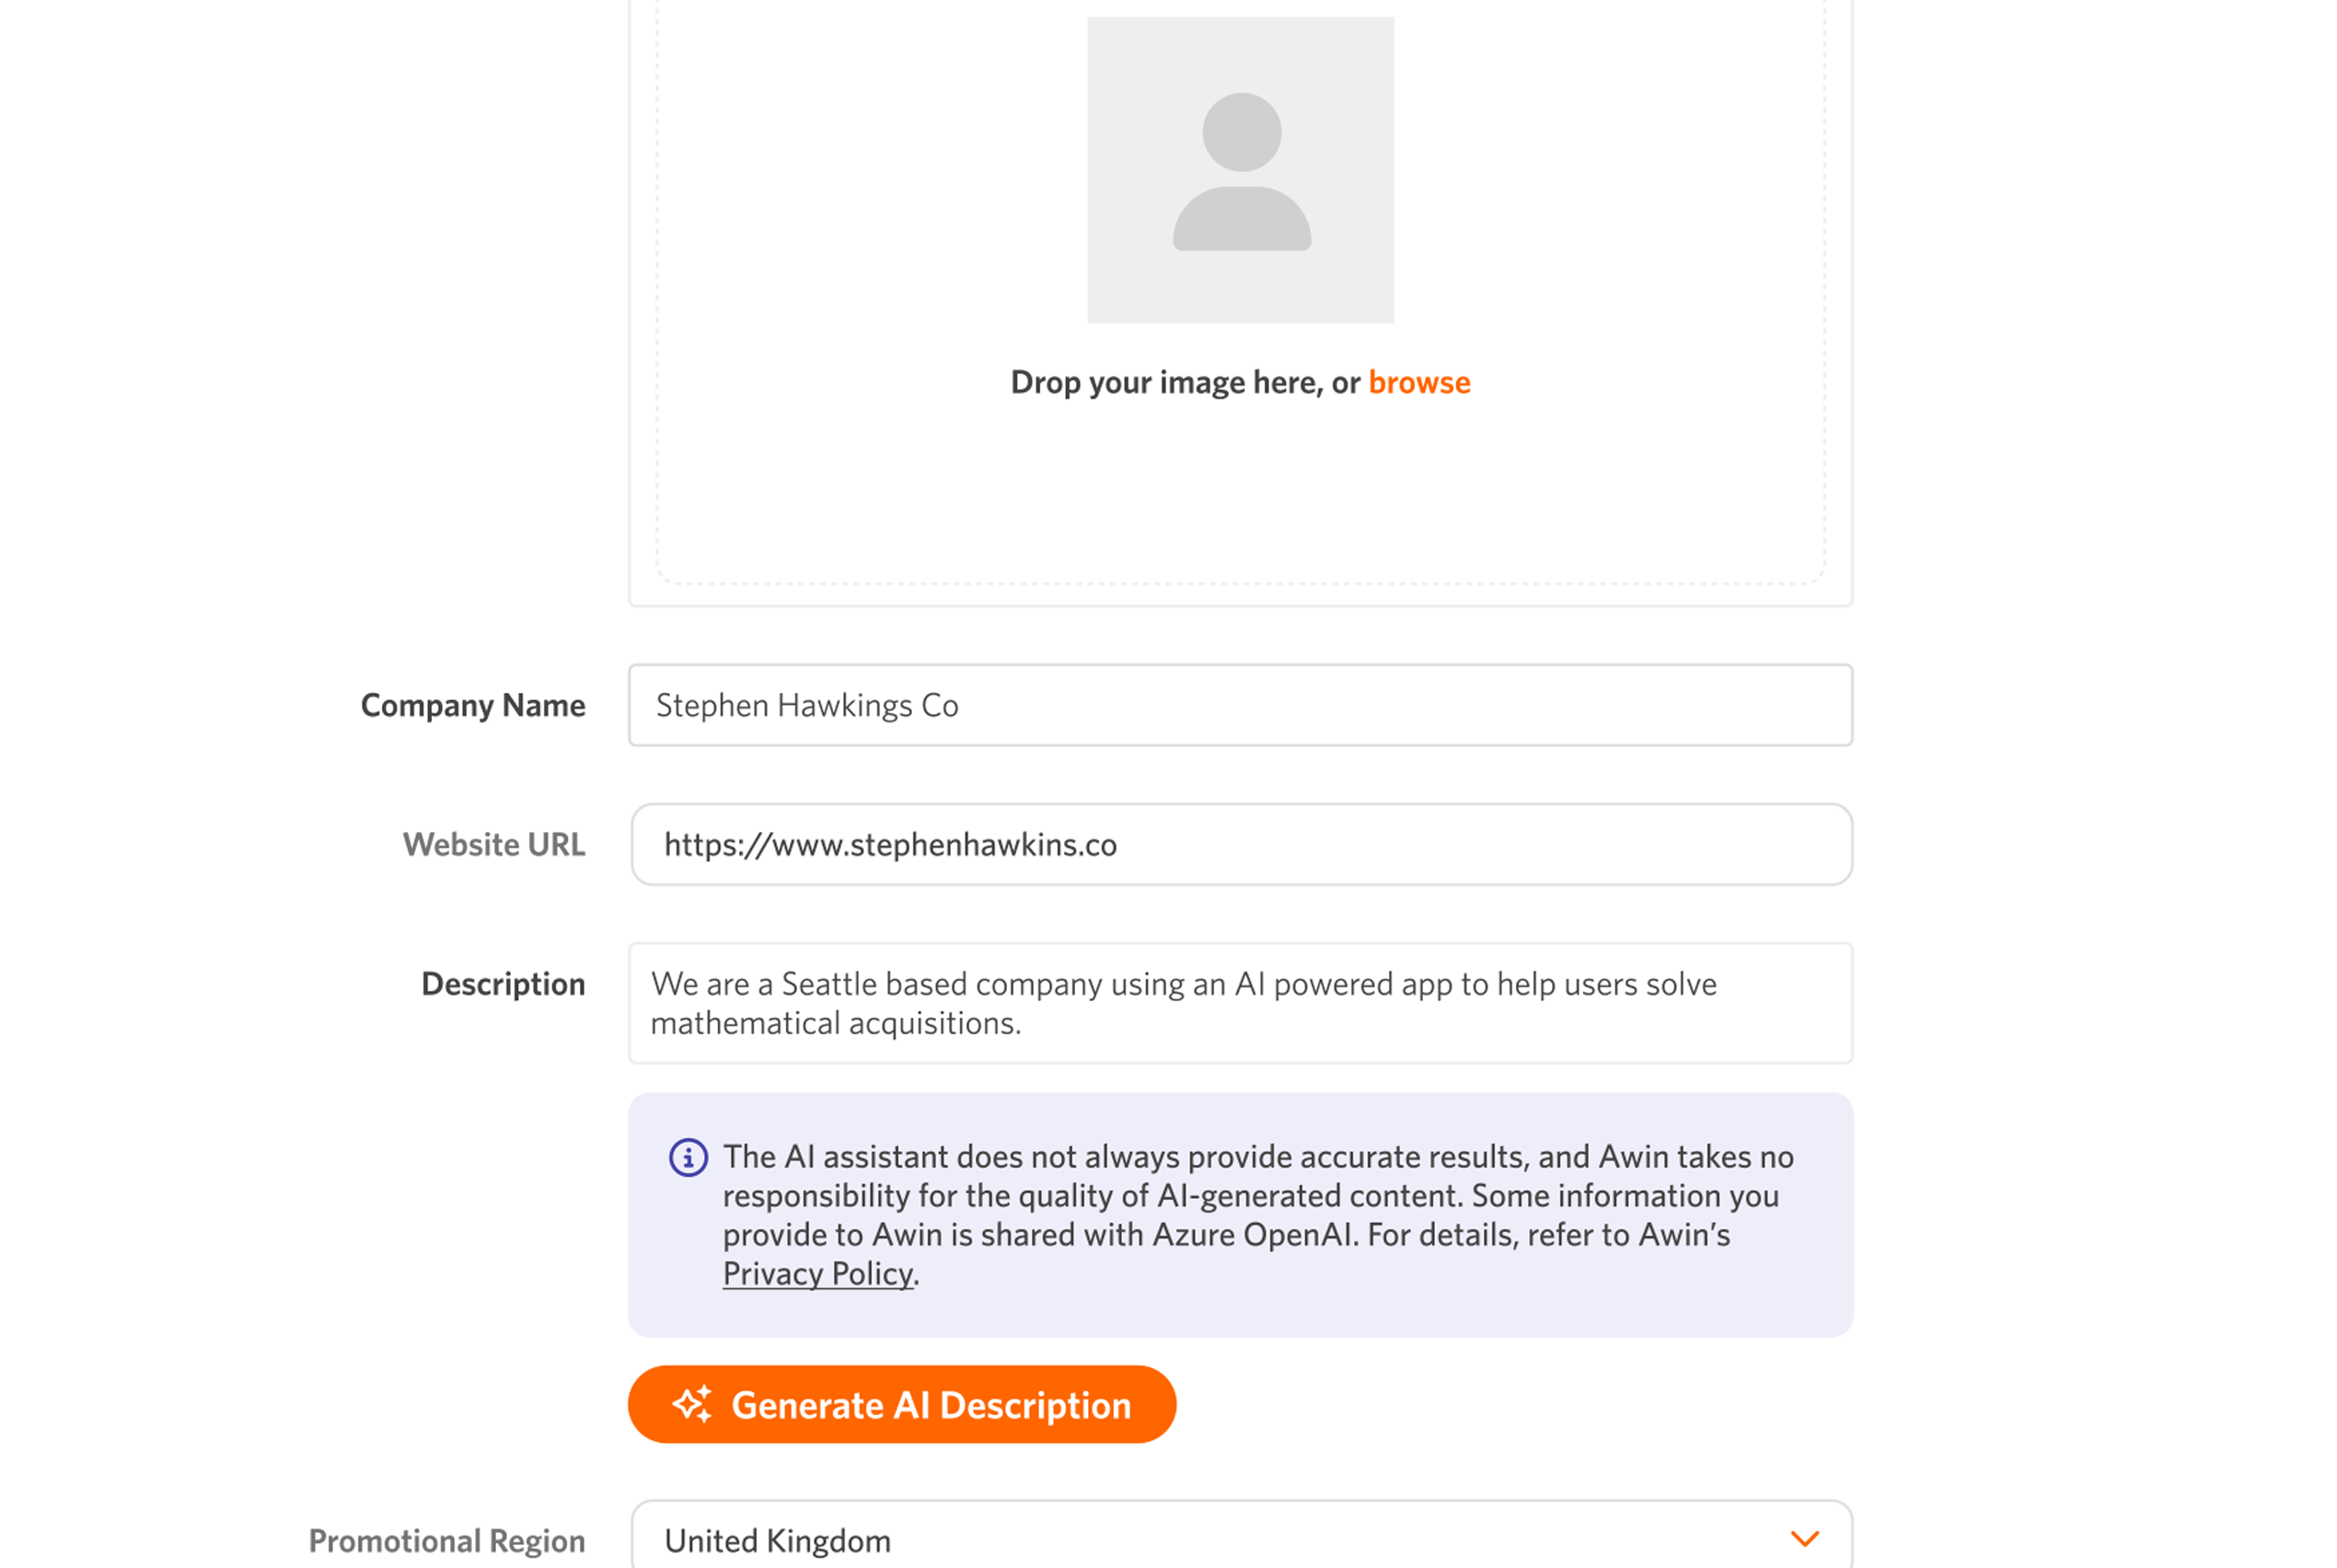Image resolution: width=2337 pixels, height=1568 pixels.
Task: Click the 'Drop your image here' text
Action: coord(1184,382)
